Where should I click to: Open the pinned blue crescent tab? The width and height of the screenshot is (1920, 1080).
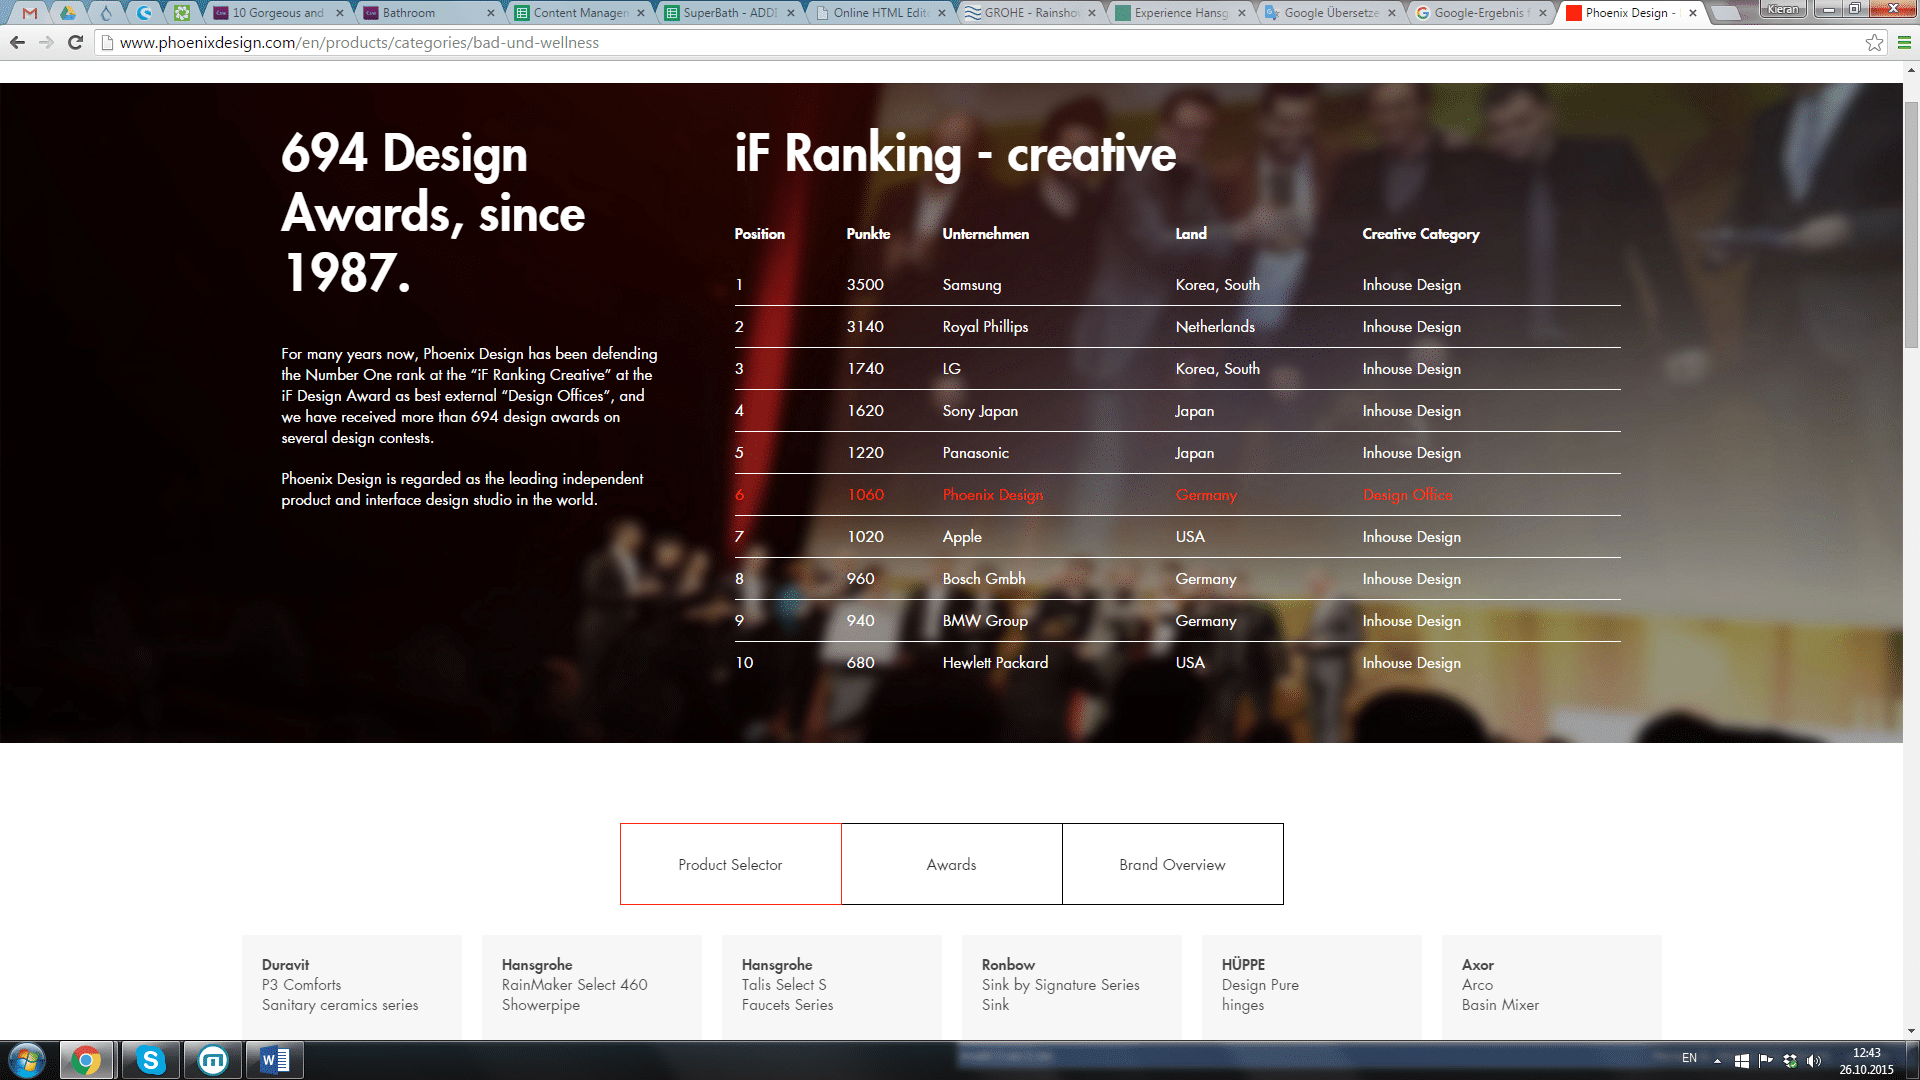[144, 13]
